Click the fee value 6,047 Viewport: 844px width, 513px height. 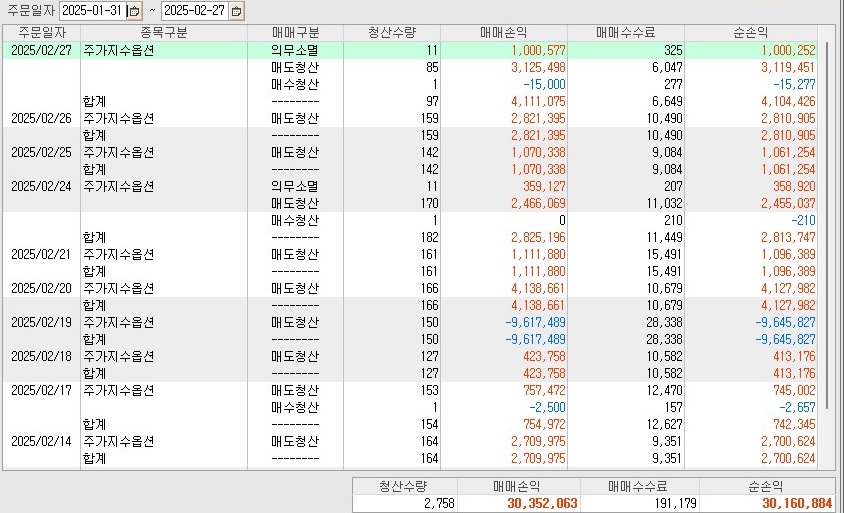[667, 67]
